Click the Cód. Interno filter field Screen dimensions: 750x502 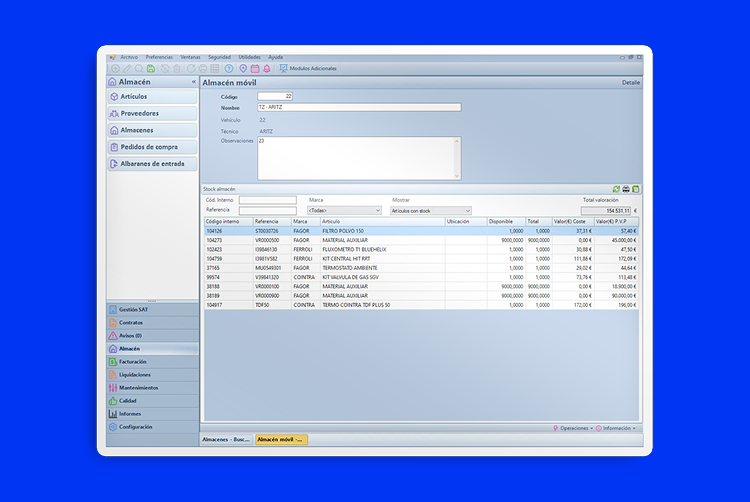(267, 200)
